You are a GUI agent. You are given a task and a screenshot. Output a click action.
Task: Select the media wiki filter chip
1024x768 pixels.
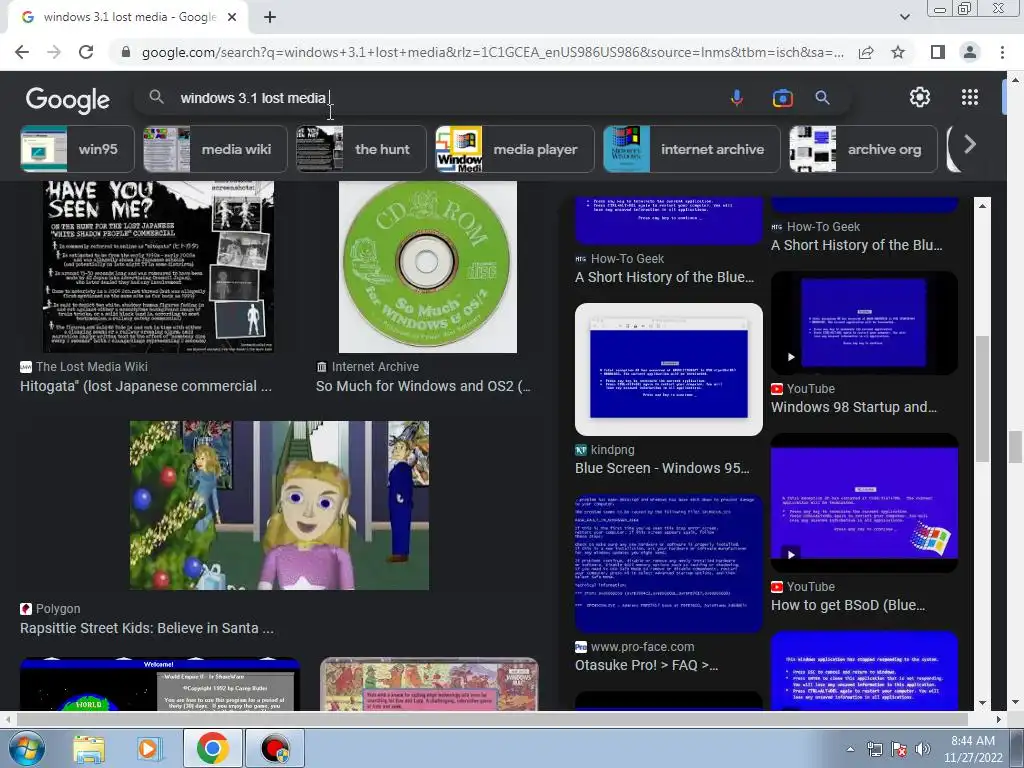[x=215, y=149]
